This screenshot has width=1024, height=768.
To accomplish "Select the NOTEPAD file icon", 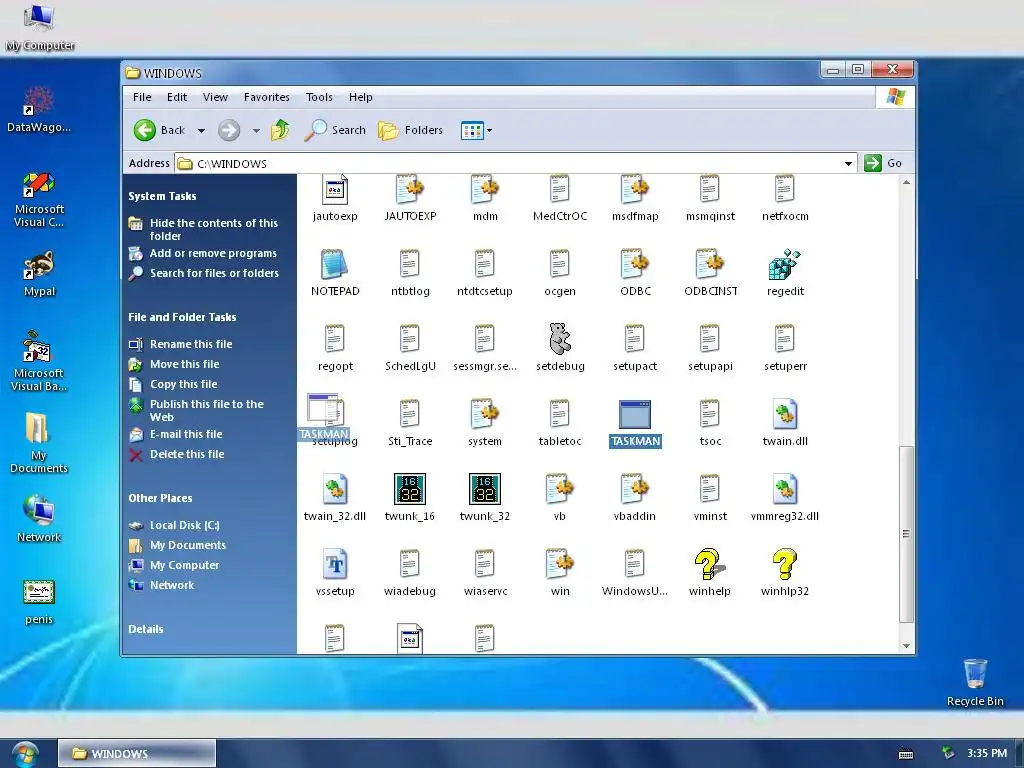I will click(x=334, y=264).
